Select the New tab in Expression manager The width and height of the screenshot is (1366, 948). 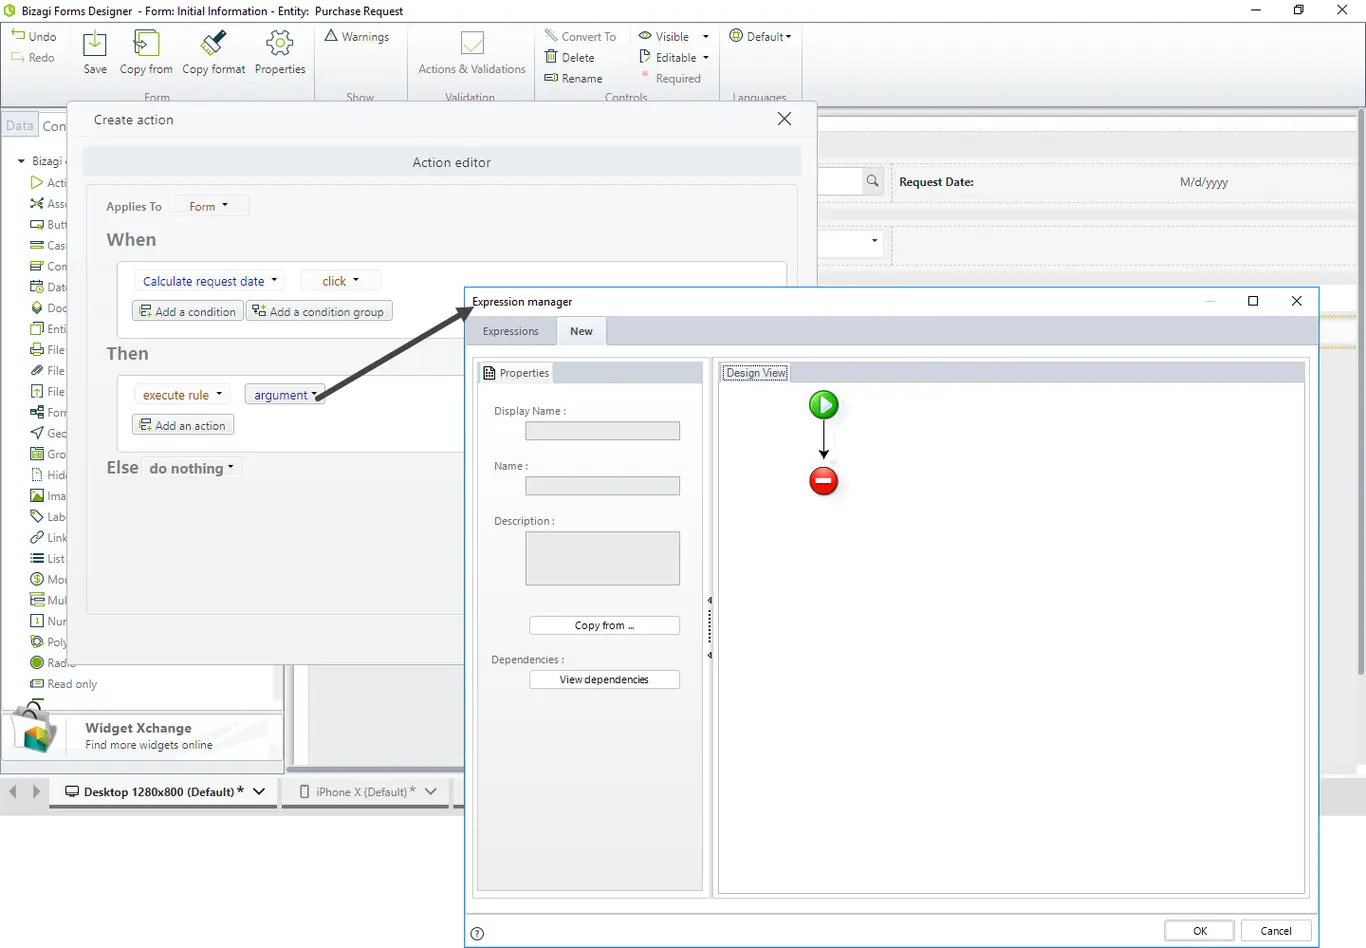click(x=581, y=331)
